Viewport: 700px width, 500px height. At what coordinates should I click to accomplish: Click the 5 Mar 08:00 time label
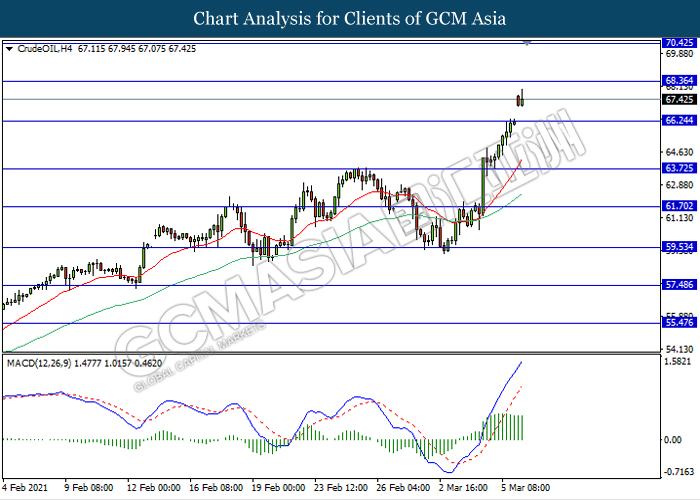coord(525,488)
